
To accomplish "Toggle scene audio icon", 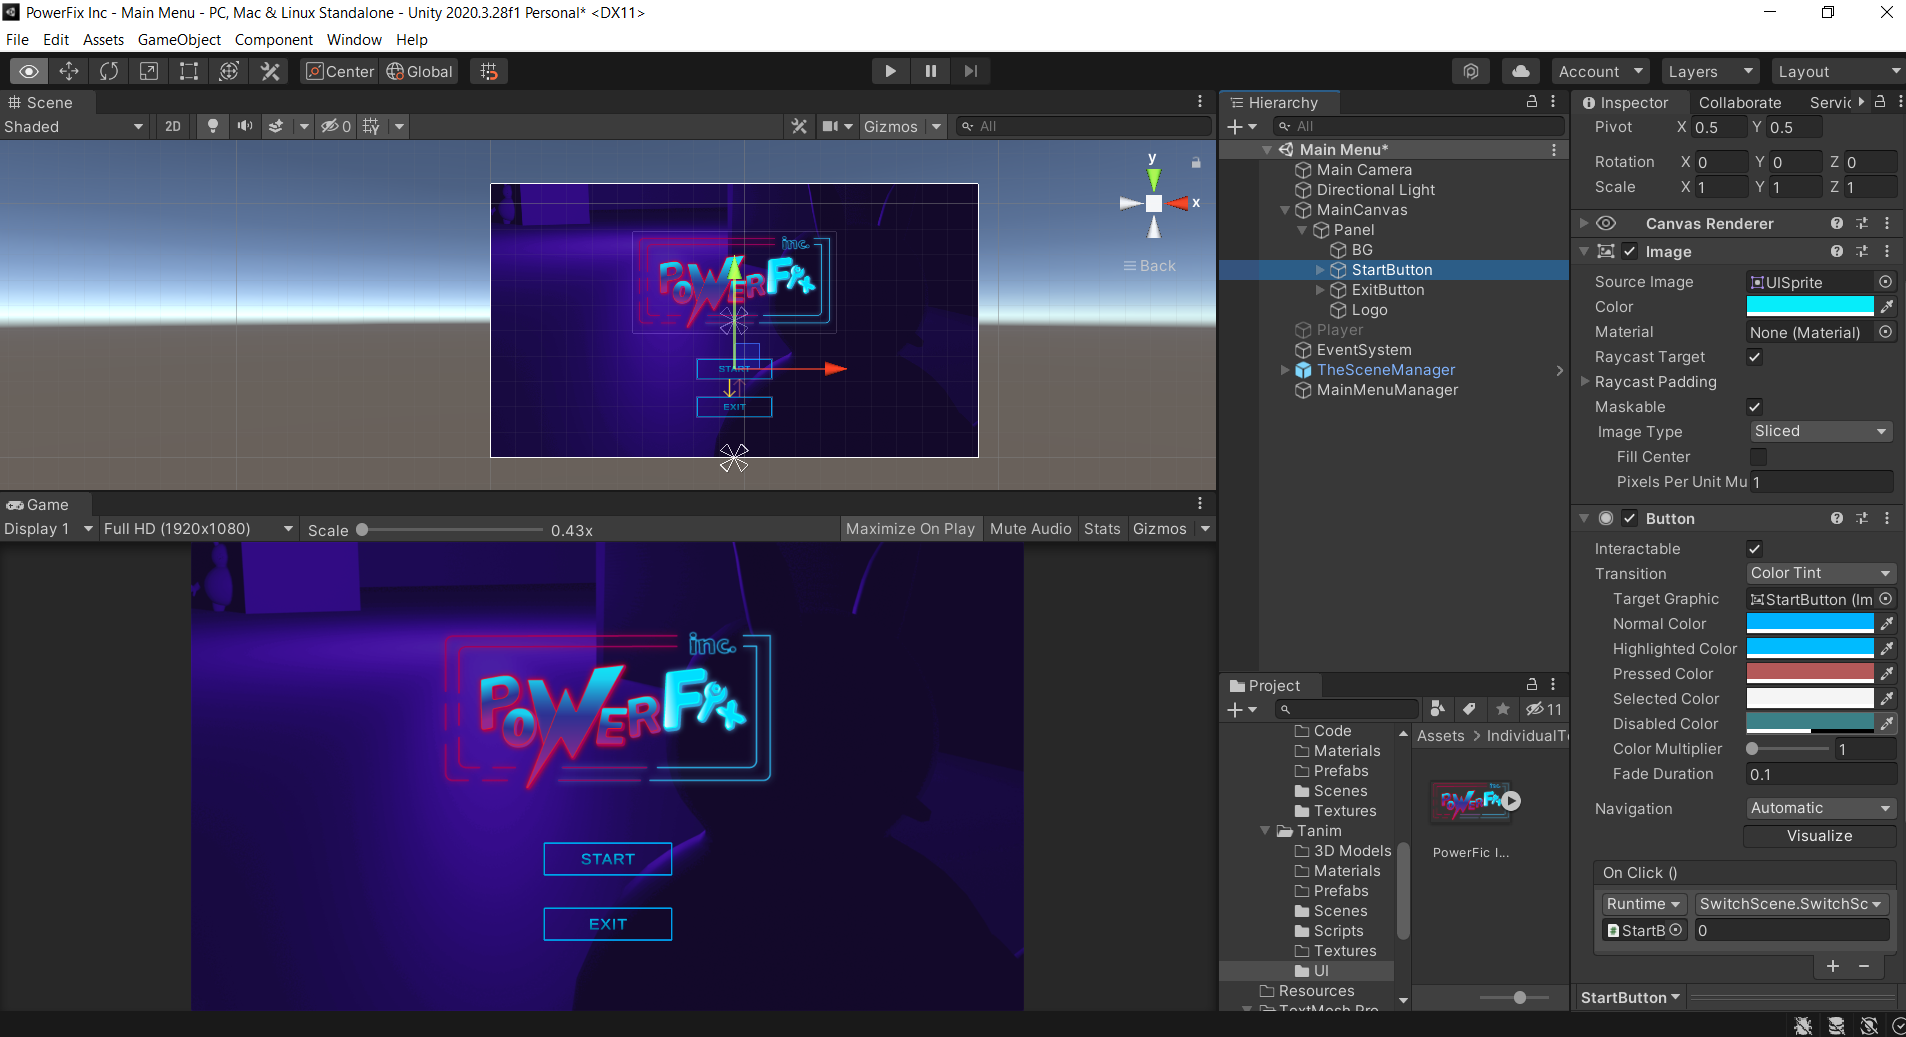I will 244,126.
